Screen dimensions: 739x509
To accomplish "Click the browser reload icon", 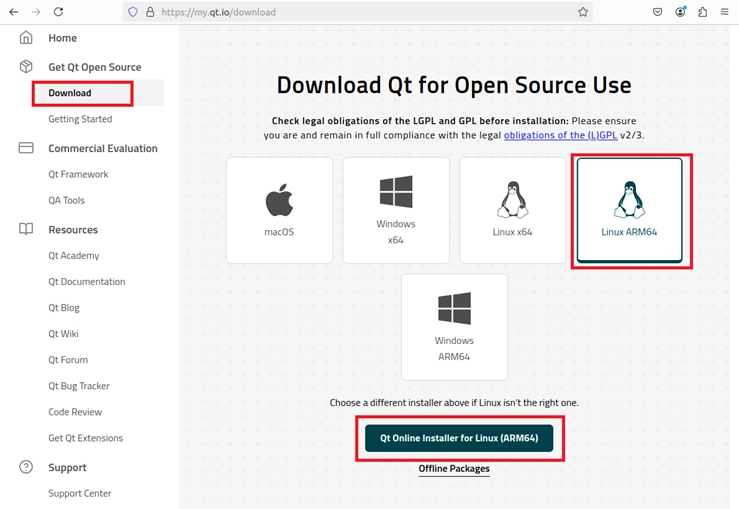I will tap(58, 12).
